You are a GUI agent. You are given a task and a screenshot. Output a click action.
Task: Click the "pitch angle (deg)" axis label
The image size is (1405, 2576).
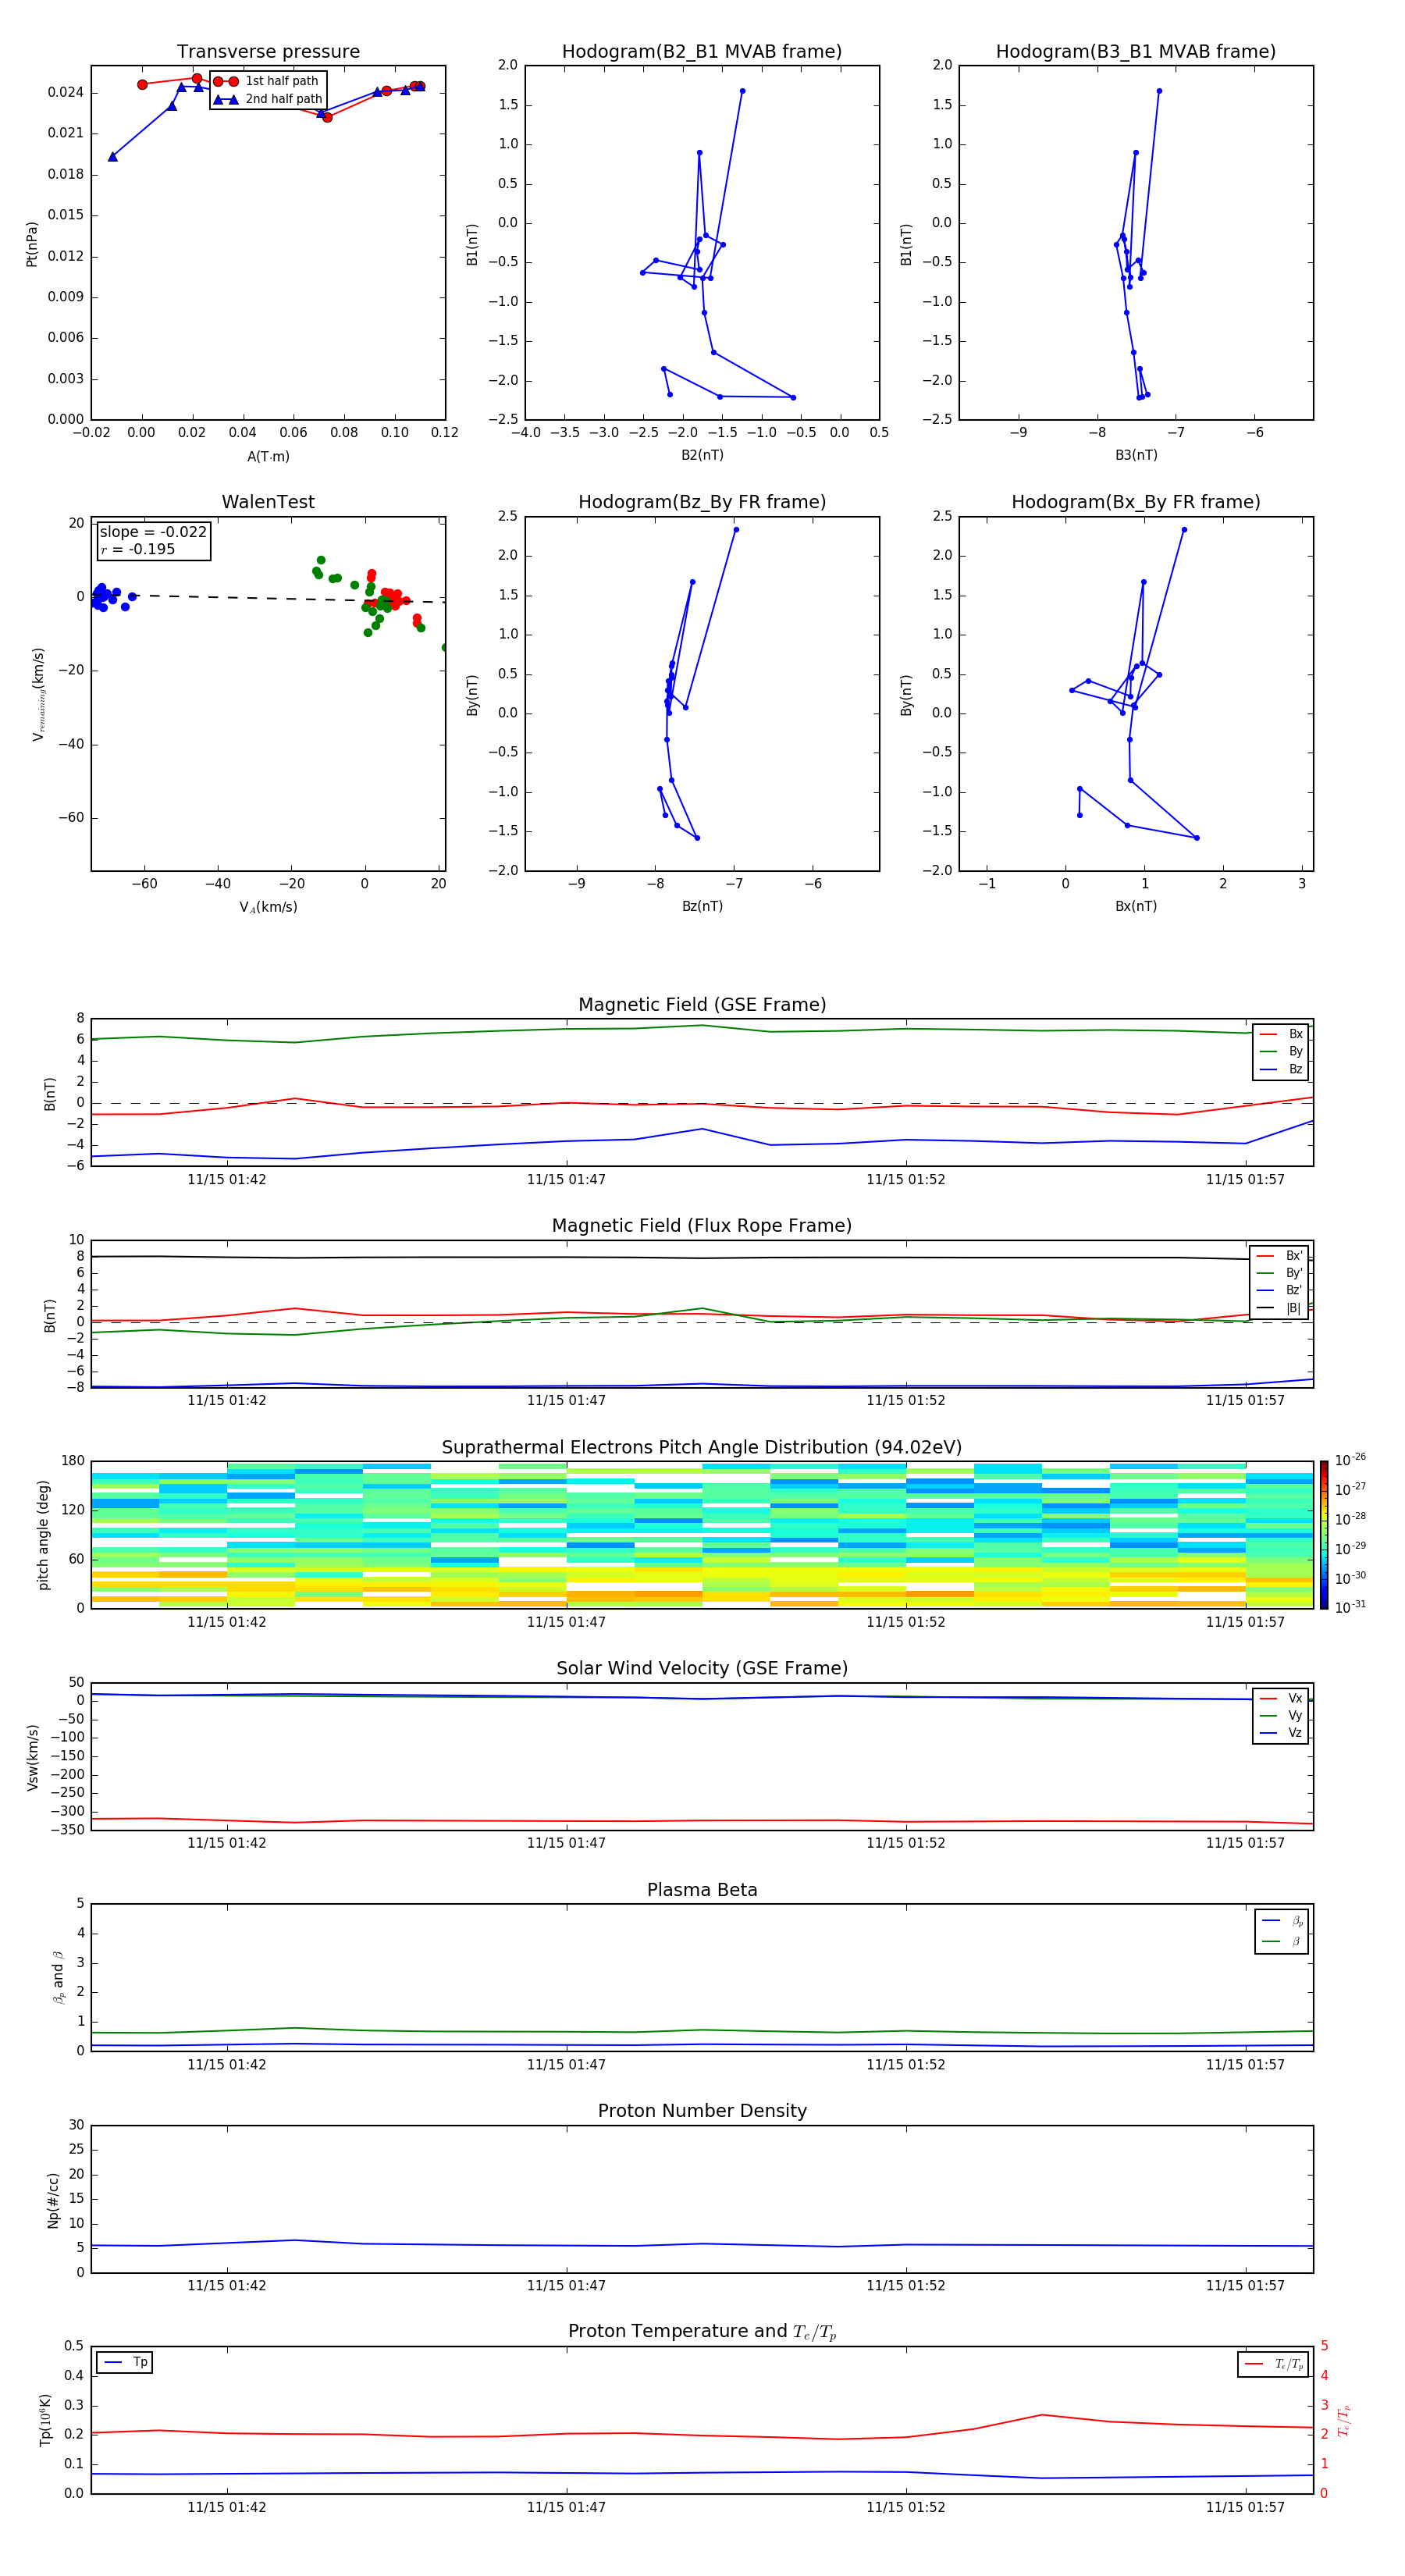[x=43, y=1535]
